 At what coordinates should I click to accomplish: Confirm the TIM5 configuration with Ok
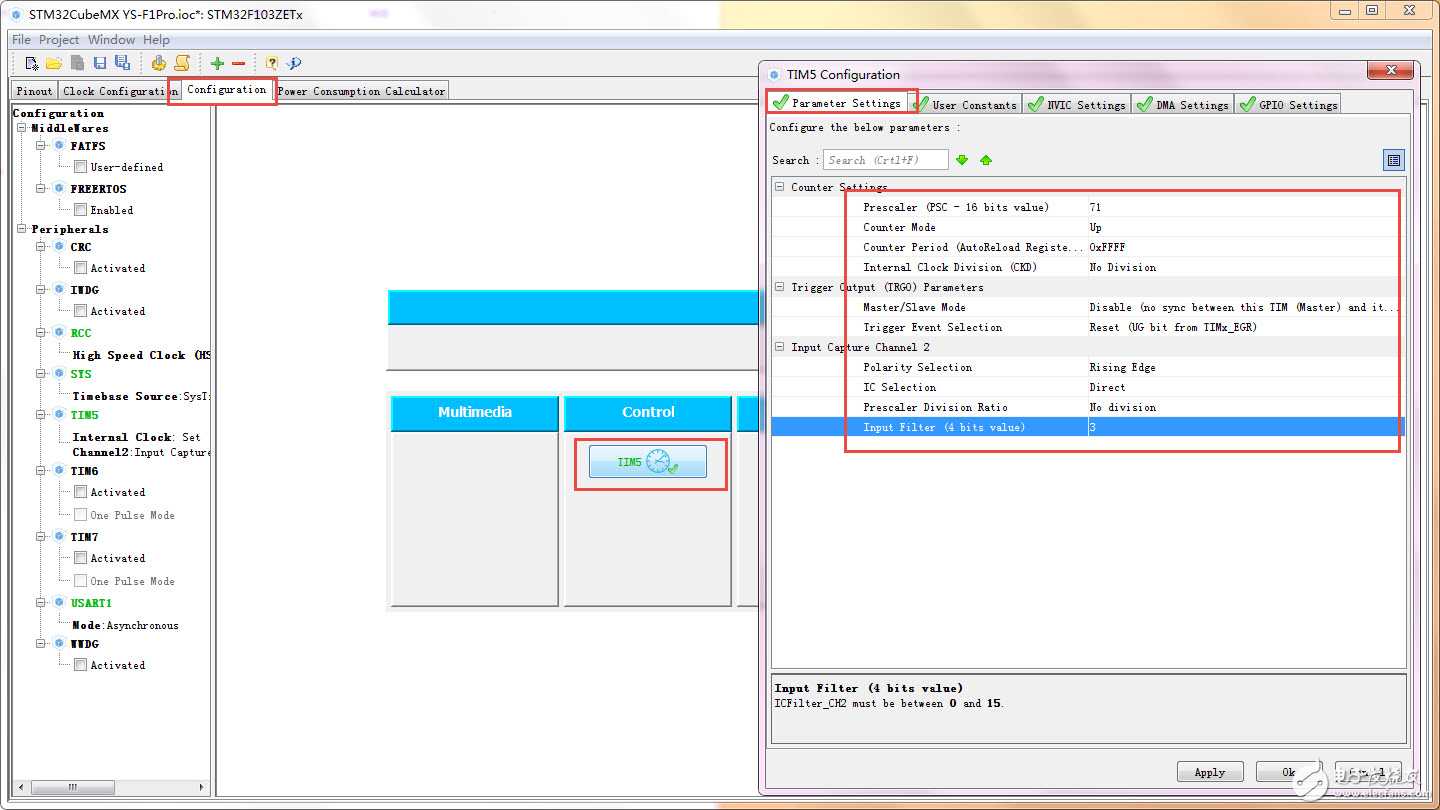[1289, 772]
